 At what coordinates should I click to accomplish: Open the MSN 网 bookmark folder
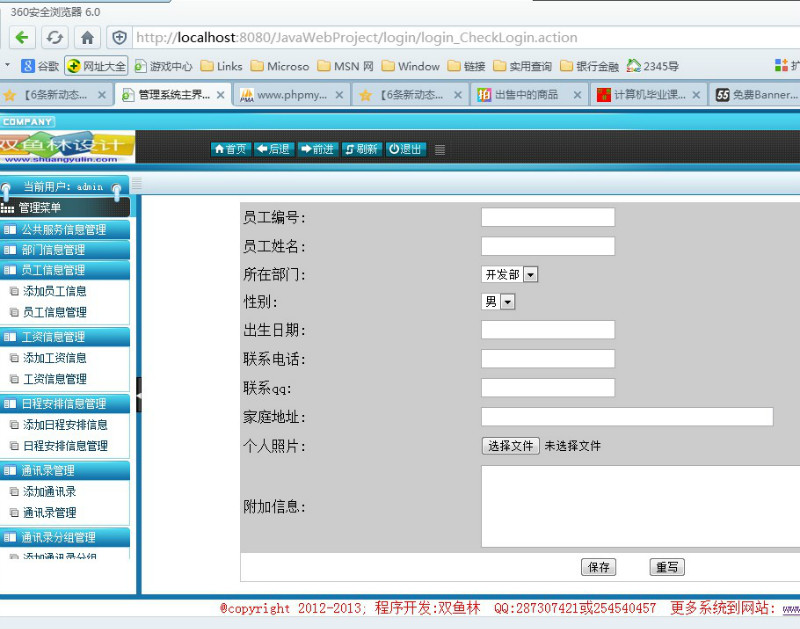click(345, 66)
